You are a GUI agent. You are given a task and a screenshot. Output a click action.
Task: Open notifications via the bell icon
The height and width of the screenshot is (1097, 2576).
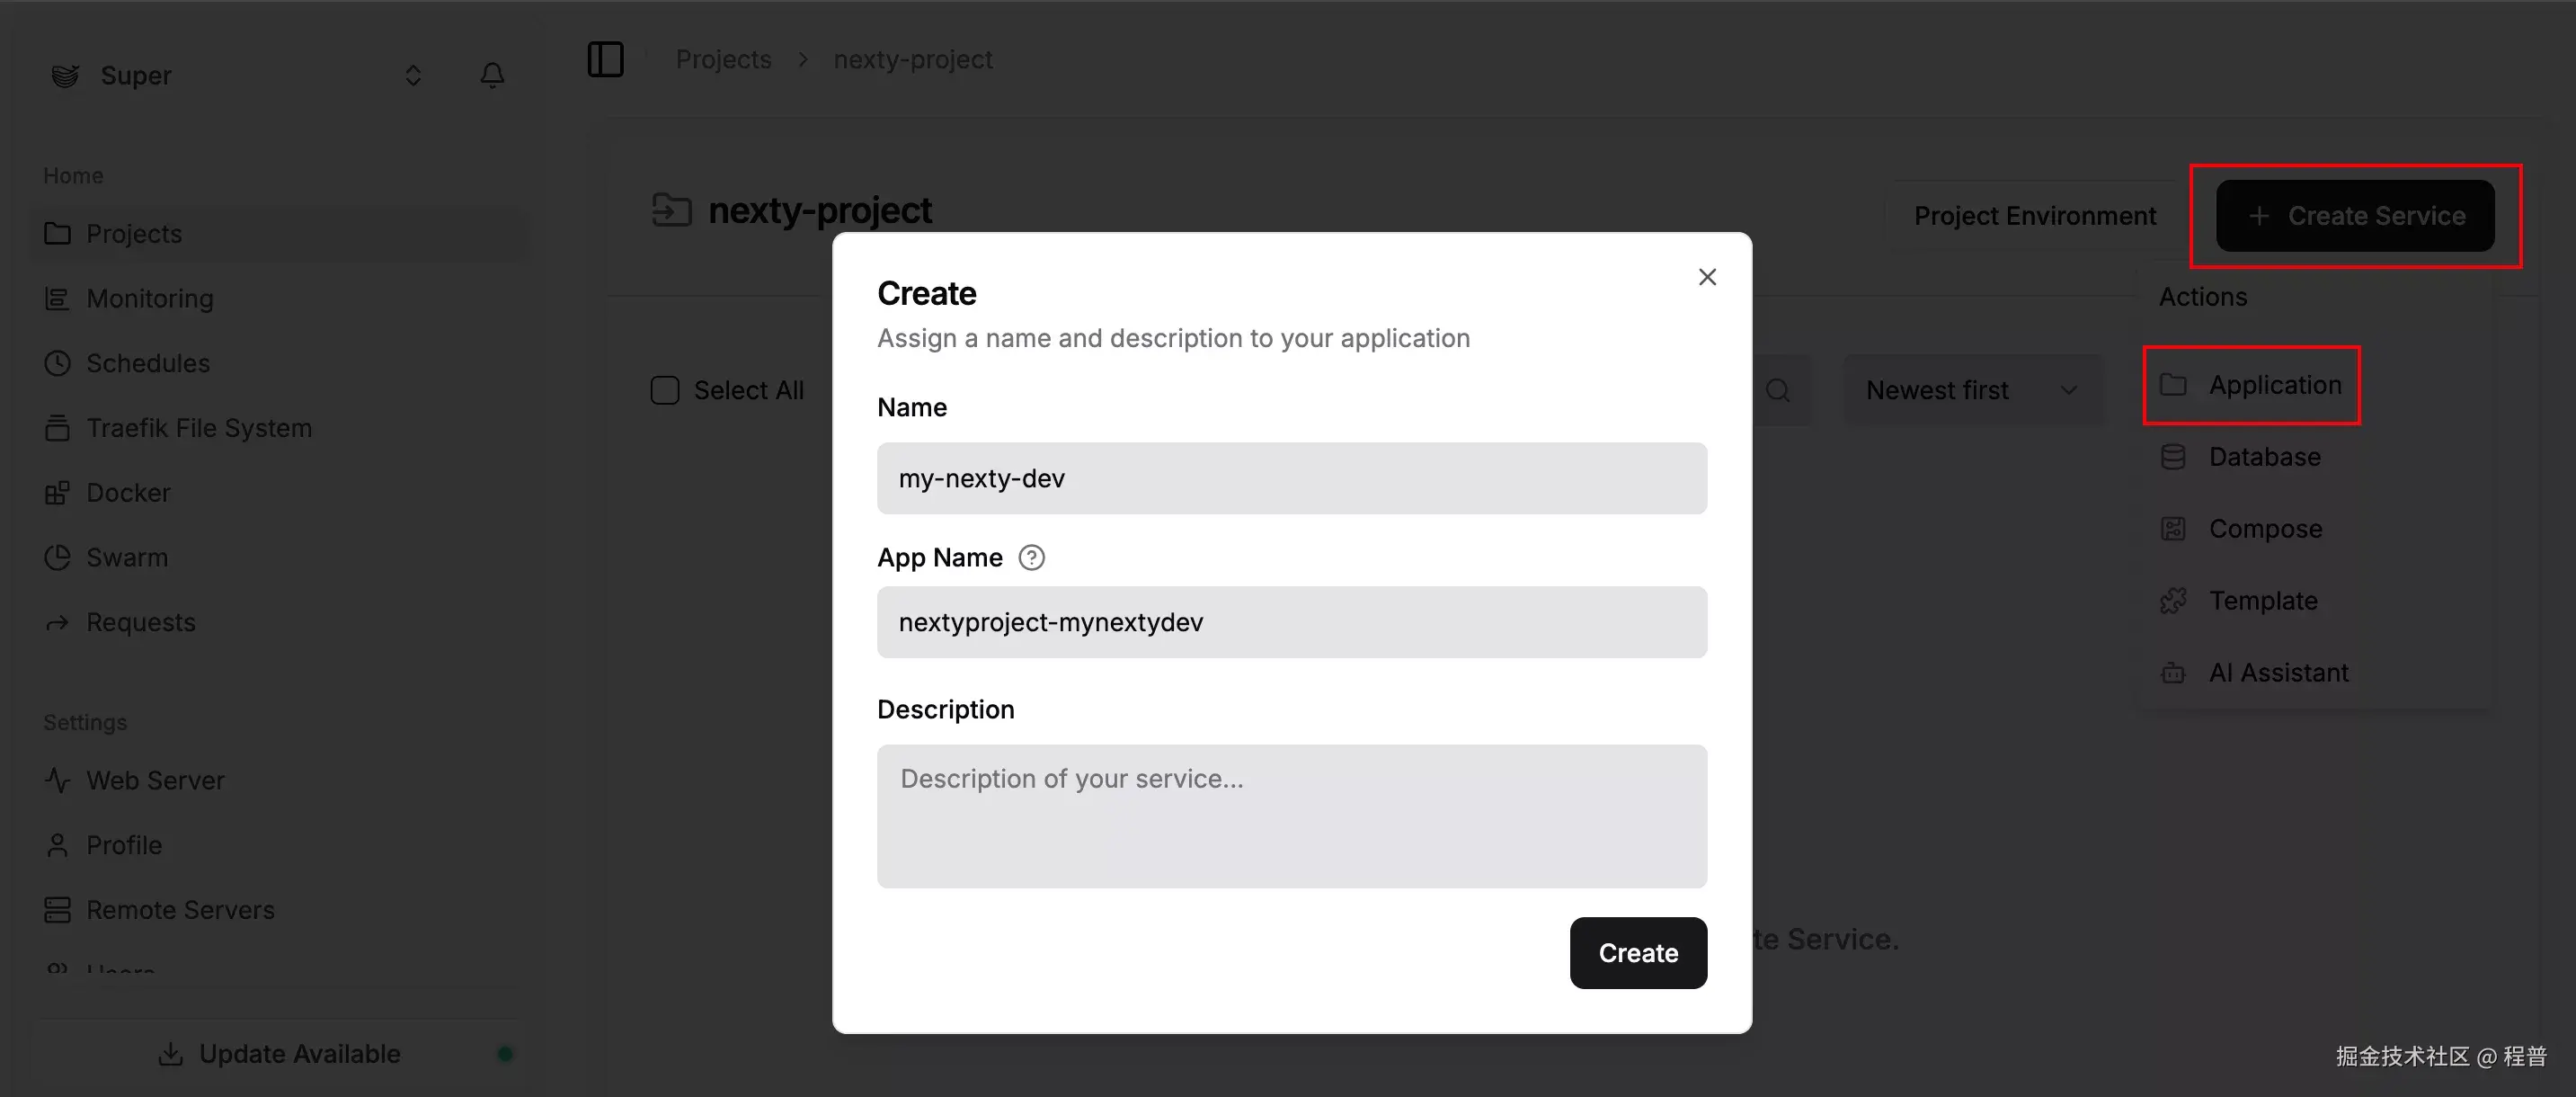(492, 74)
